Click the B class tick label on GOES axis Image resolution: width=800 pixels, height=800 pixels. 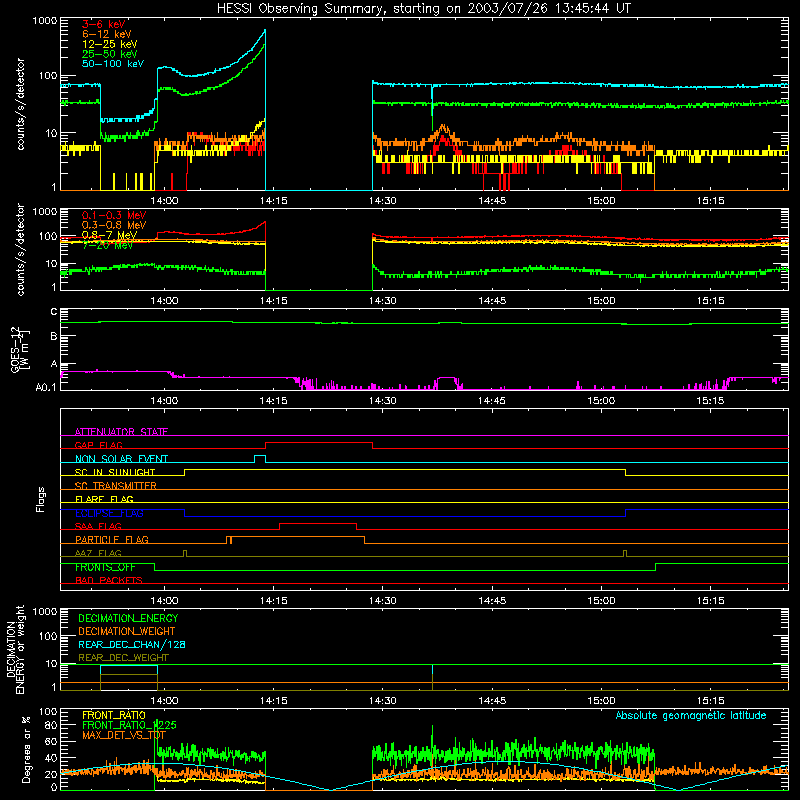54,337
